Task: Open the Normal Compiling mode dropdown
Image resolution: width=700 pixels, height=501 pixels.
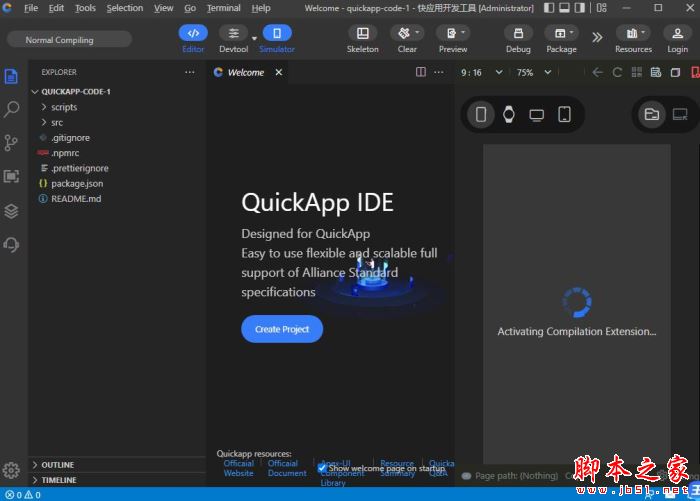Action: click(69, 40)
